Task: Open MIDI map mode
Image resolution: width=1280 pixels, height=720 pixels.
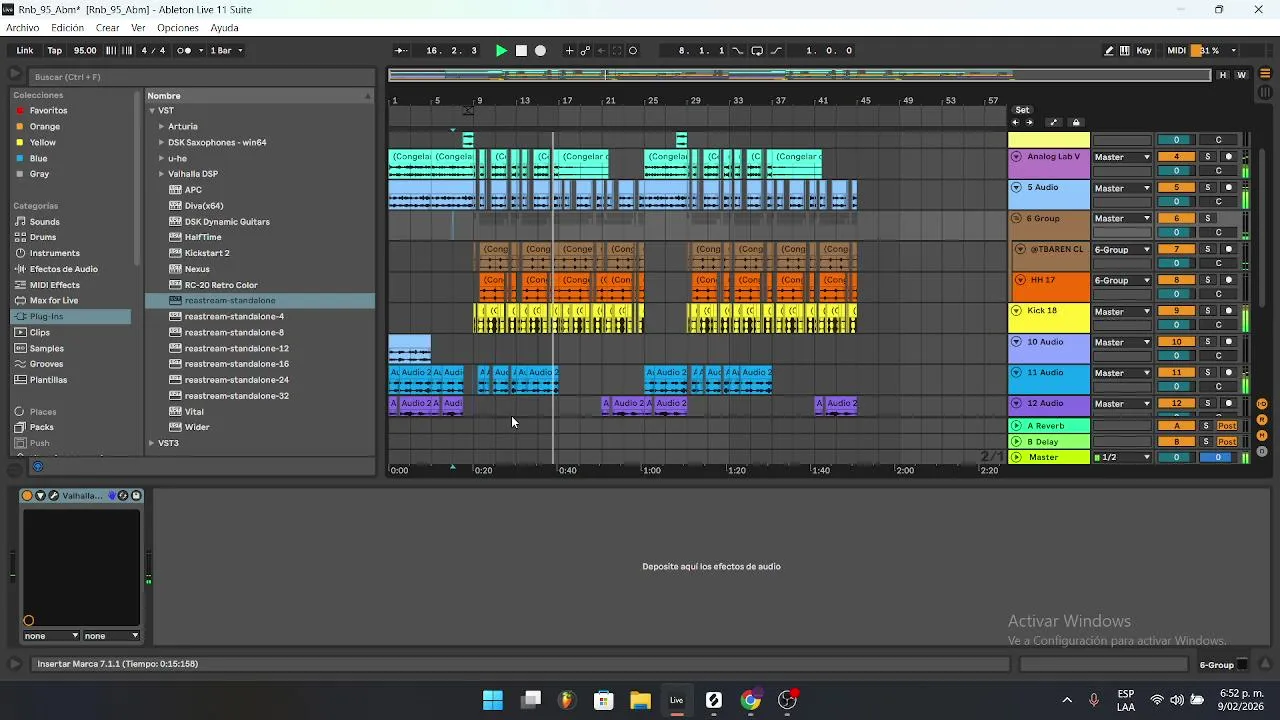Action: tap(1176, 50)
